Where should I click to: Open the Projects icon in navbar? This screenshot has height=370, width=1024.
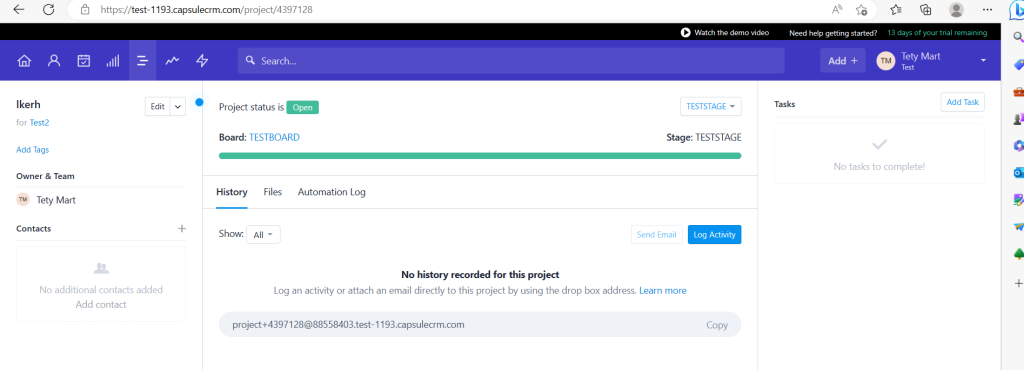(x=142, y=61)
